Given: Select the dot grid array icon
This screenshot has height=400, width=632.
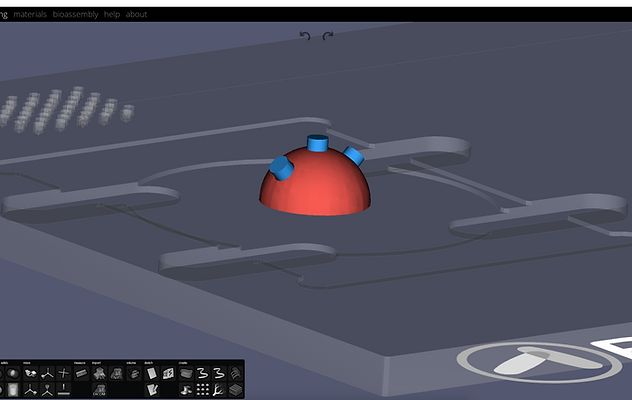Looking at the screenshot, I should pos(202,390).
